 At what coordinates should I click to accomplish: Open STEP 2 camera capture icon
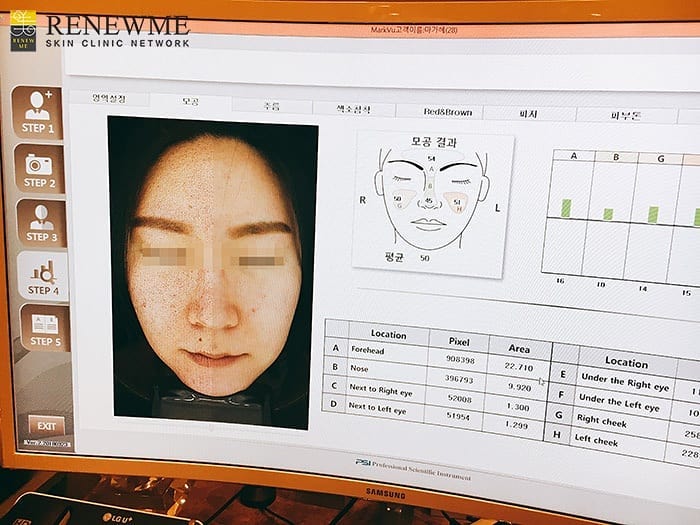coord(39,169)
